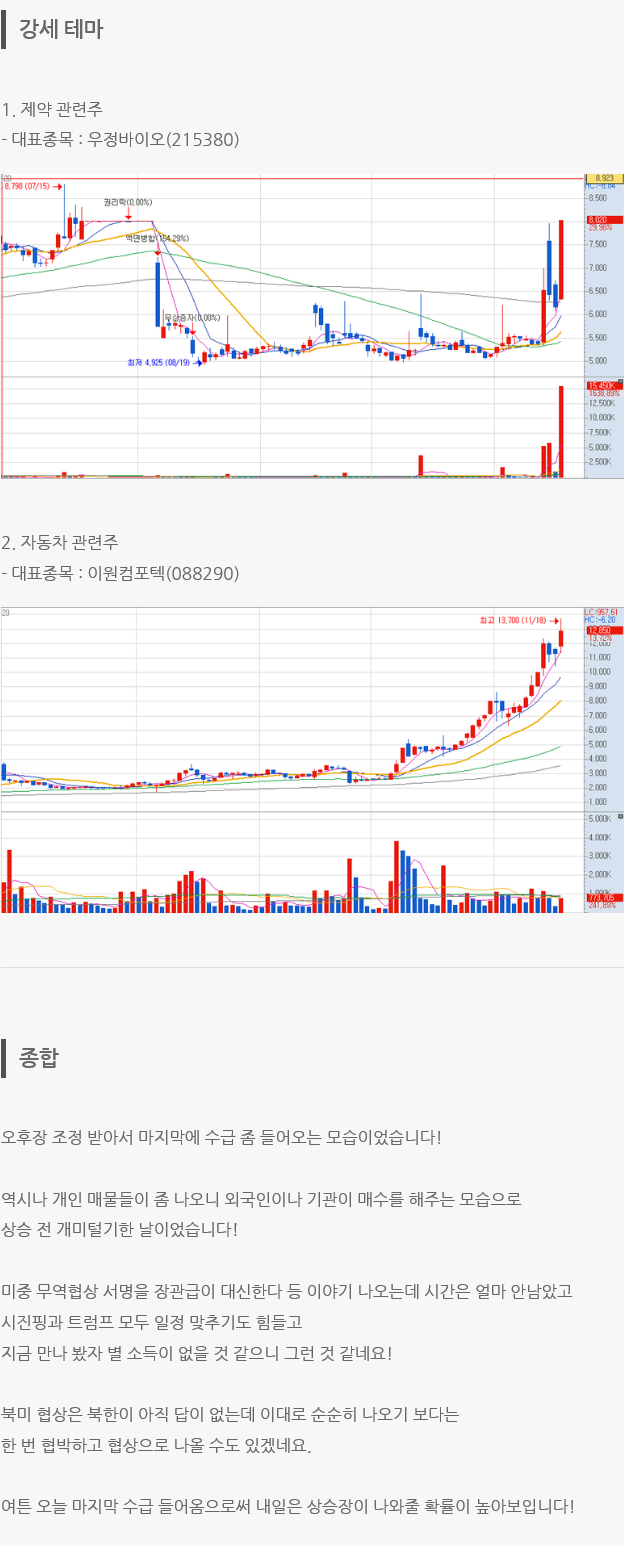The width and height of the screenshot is (624, 1546).
Task: Click the 무상증자 event label on chart
Action: [x=191, y=317]
